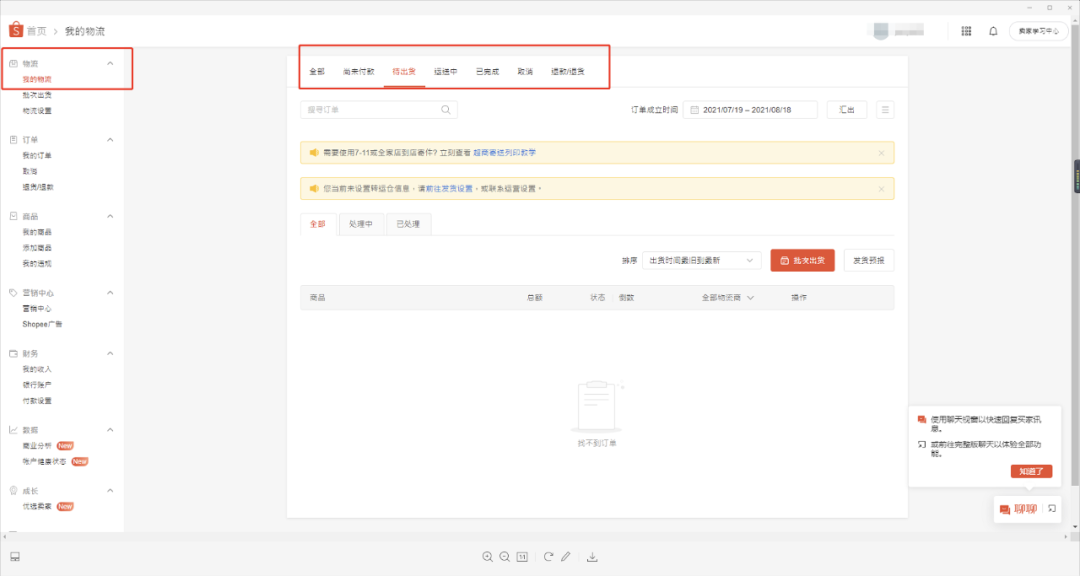Click the hamburger list icon beside 汇出

click(x=885, y=109)
